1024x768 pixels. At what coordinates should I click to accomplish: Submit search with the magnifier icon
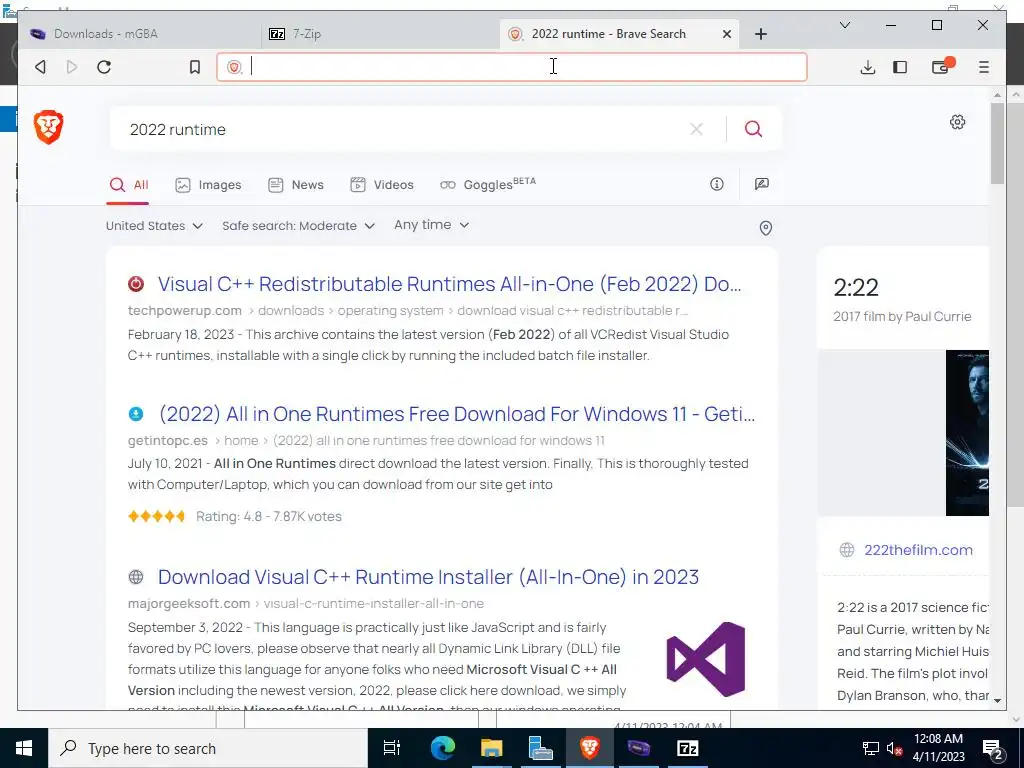click(753, 129)
